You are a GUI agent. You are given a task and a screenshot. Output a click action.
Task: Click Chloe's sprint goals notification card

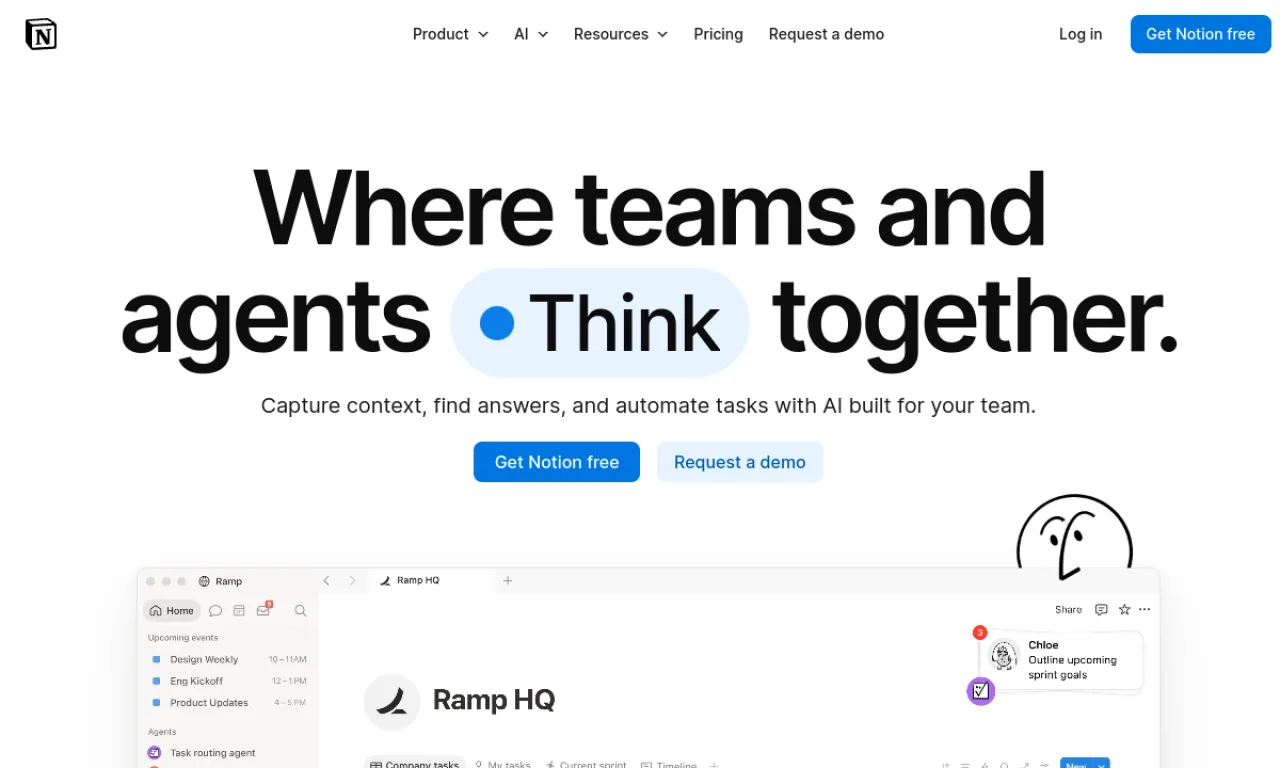coord(1061,660)
